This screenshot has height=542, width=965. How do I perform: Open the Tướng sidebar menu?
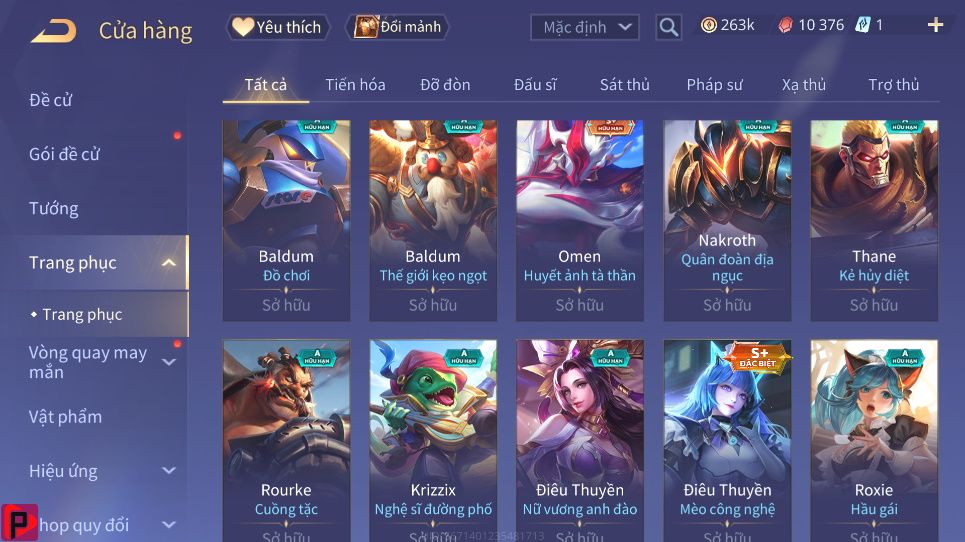(x=54, y=209)
